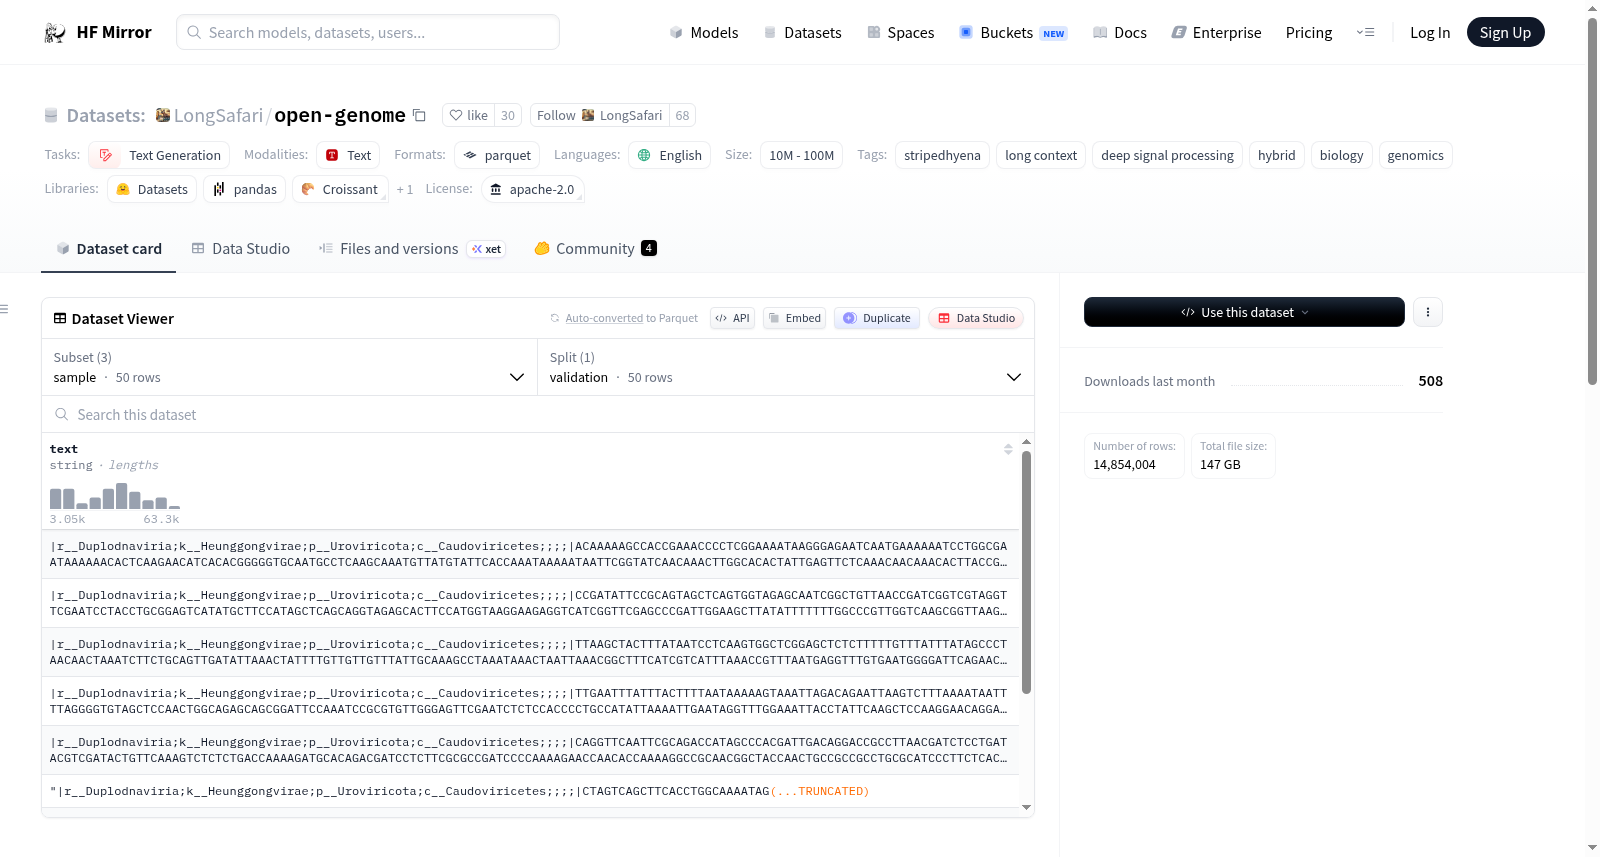This screenshot has width=1600, height=857.
Task: Click the page vertical scrollbar
Action: 1592,200
